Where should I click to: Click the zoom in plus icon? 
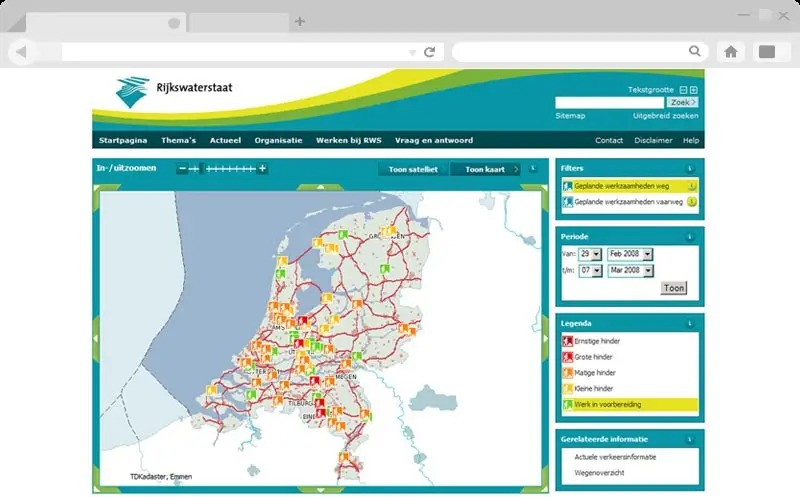pos(263,169)
